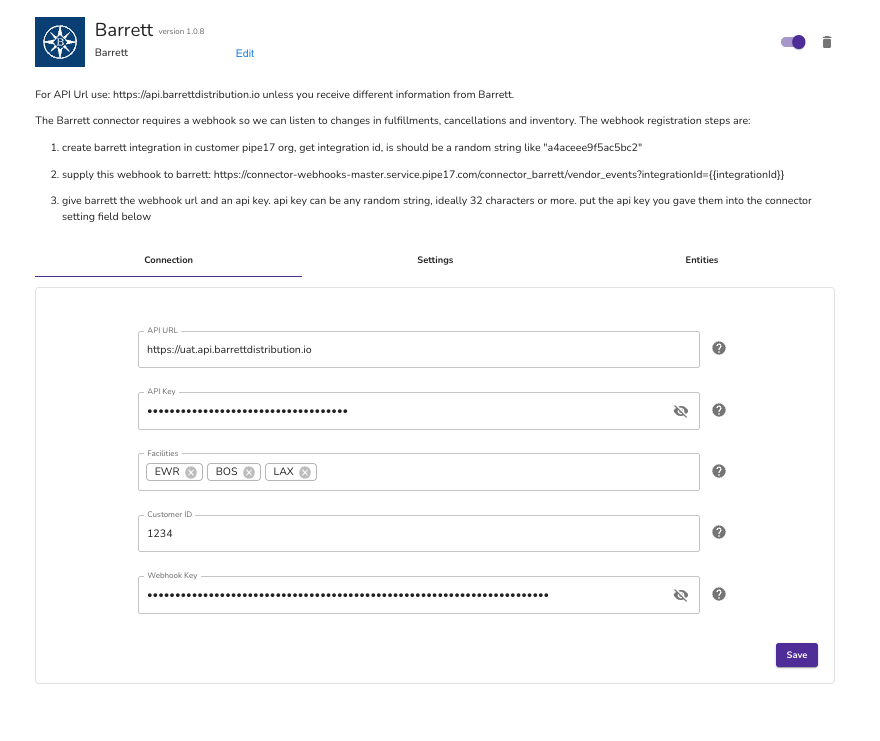
Task: Delete the integration with trash icon
Action: coord(827,42)
